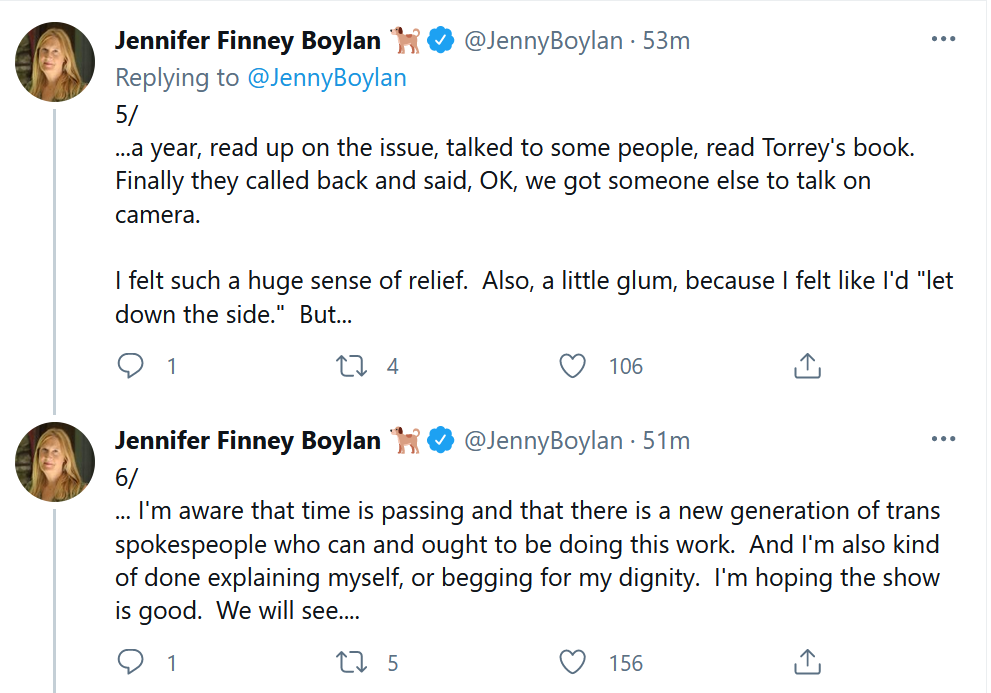Click the 51m timestamp
The width and height of the screenshot is (991, 693).
click(x=664, y=440)
